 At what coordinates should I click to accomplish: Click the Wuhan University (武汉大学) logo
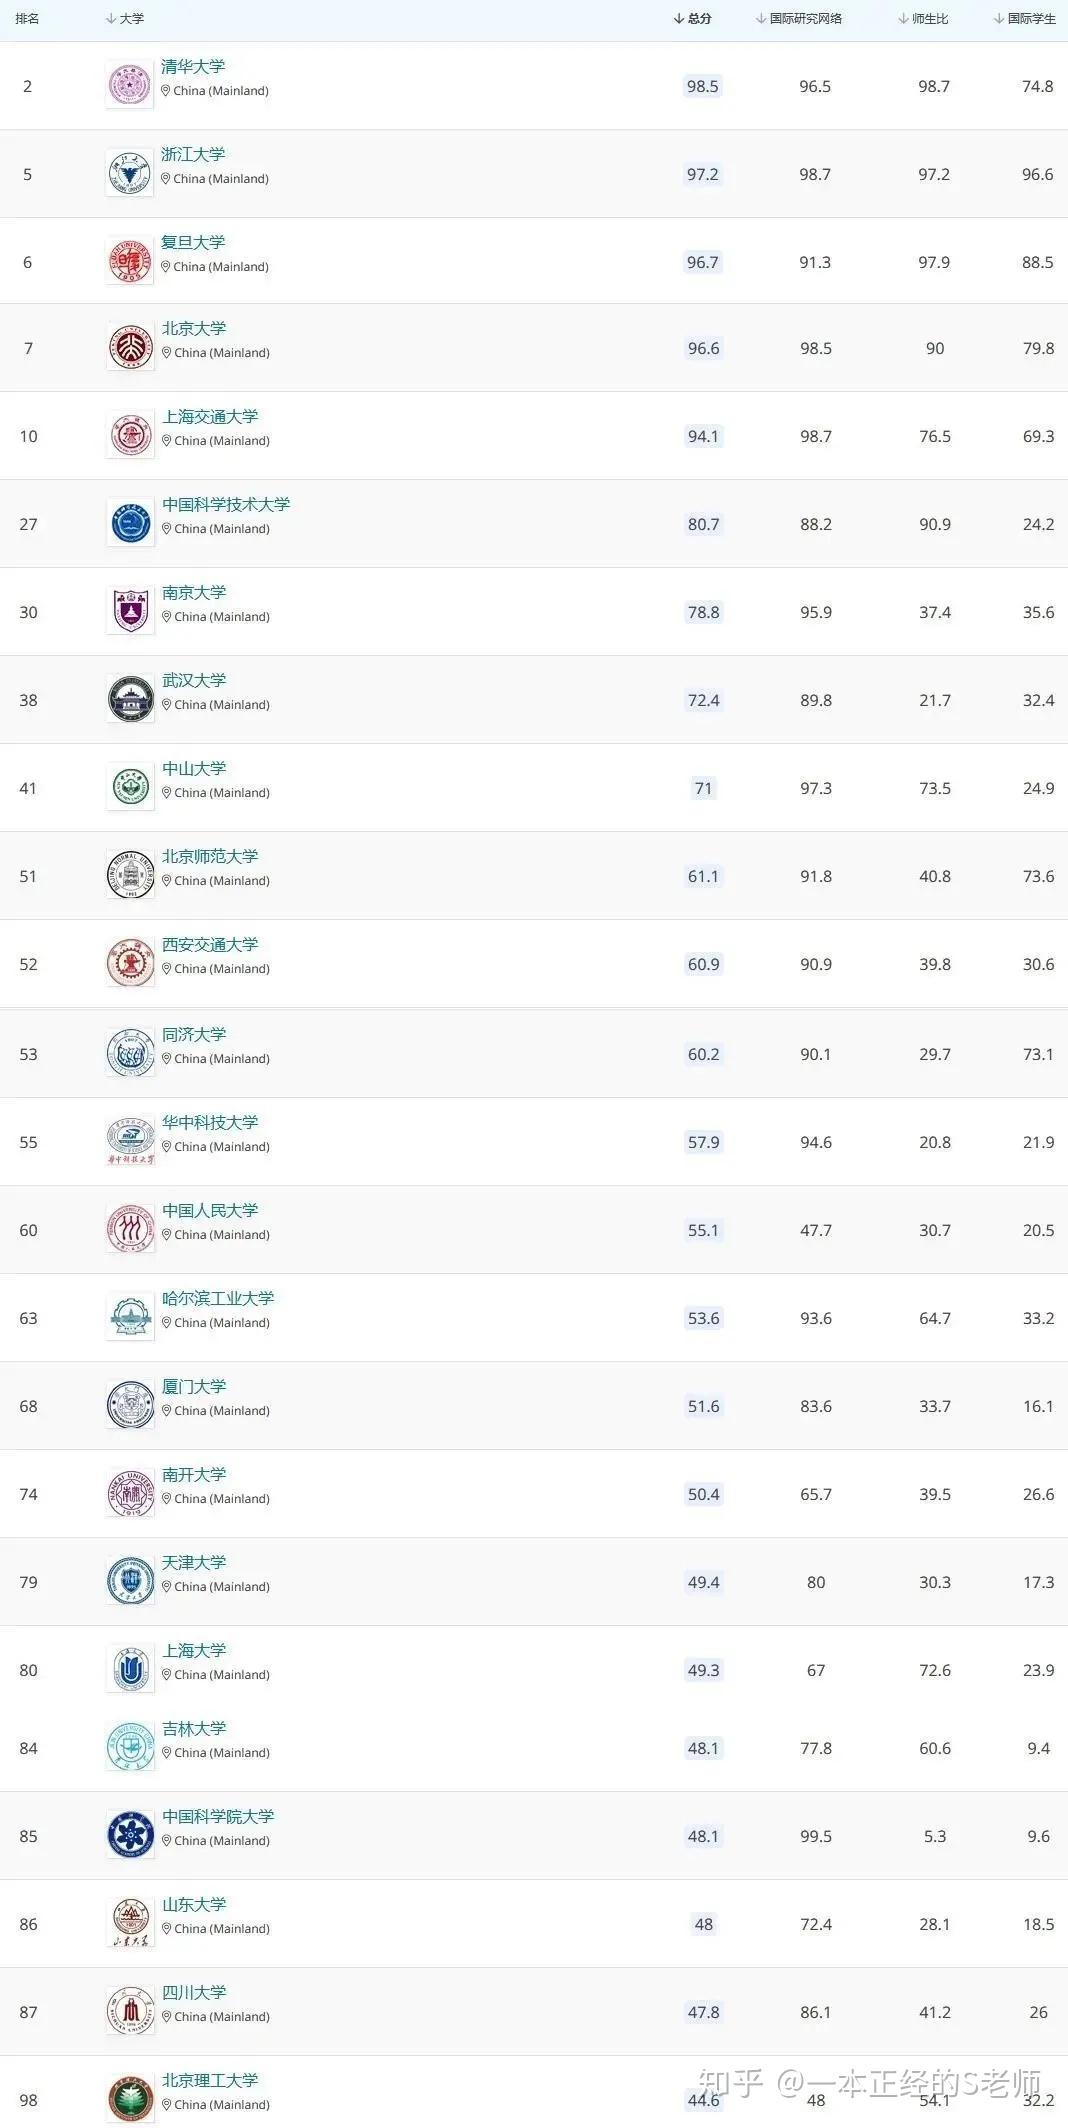(130, 699)
